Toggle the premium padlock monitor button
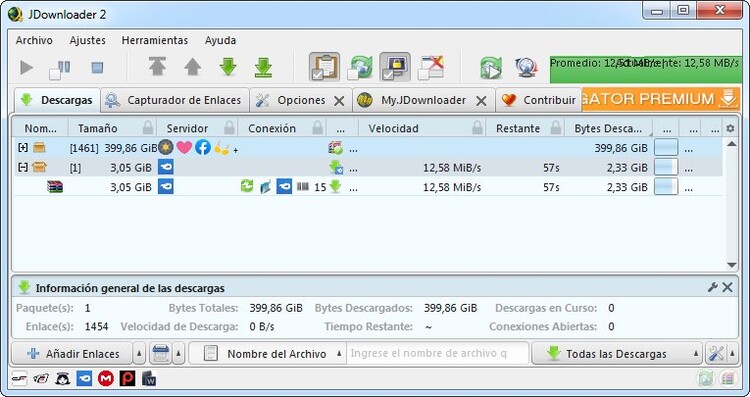This screenshot has height=397, width=750. tap(395, 67)
